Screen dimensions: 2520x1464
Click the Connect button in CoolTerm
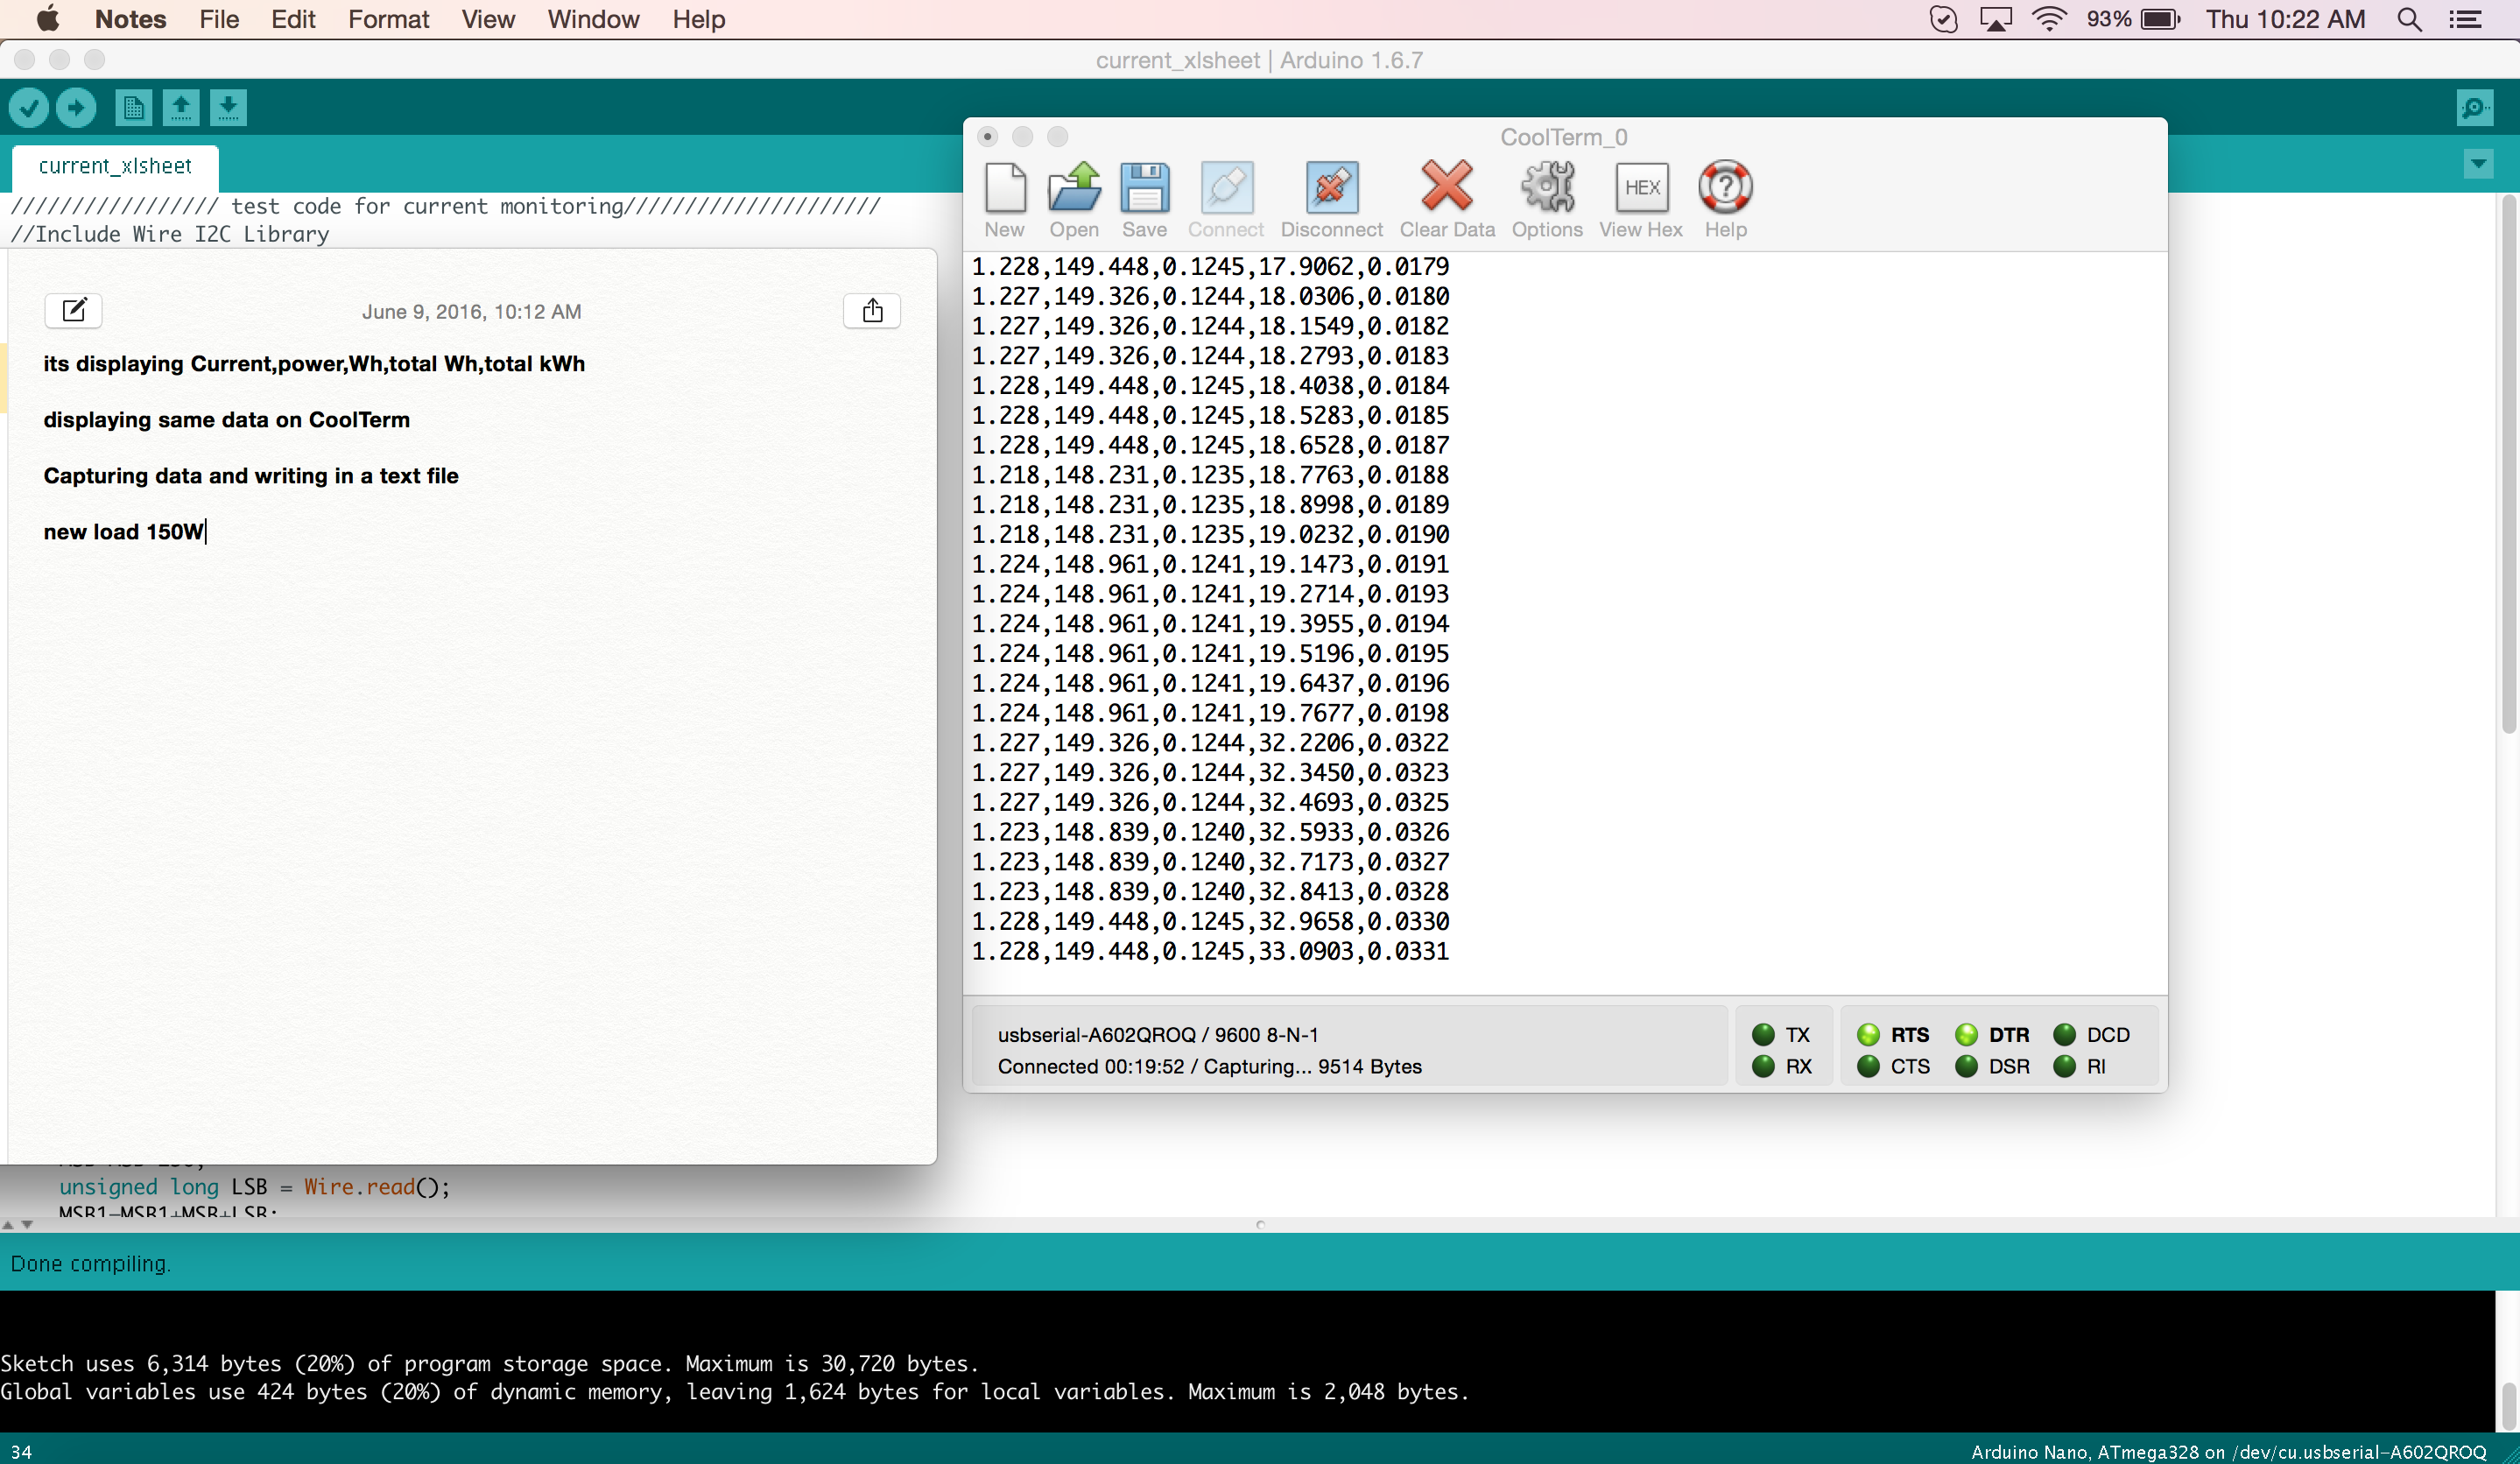pyautogui.click(x=1226, y=199)
